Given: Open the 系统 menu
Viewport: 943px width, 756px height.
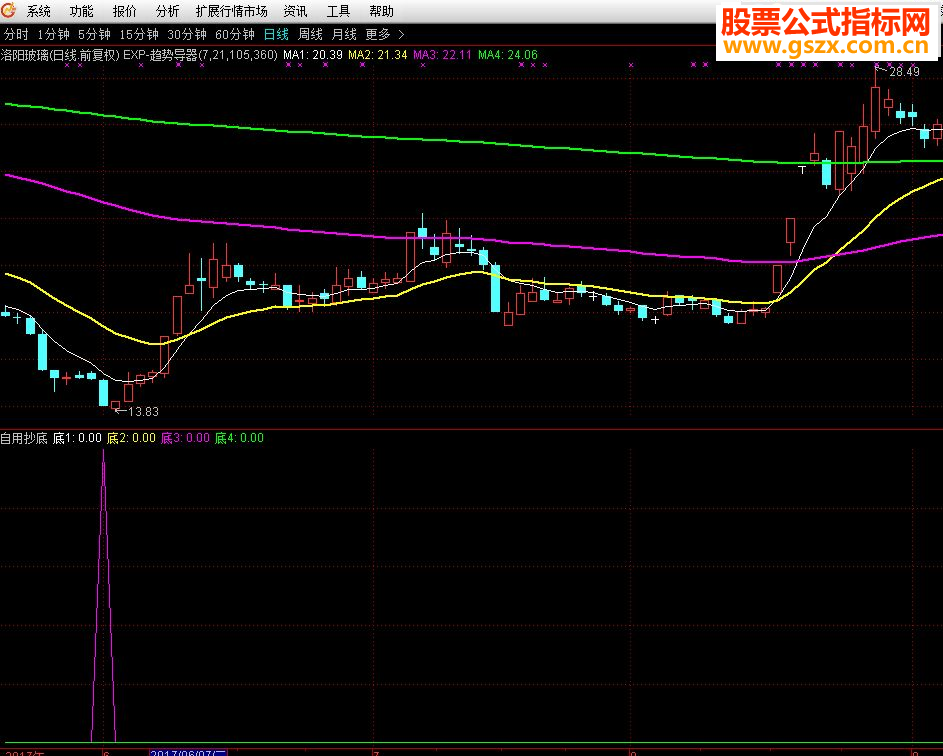Looking at the screenshot, I should [39, 11].
